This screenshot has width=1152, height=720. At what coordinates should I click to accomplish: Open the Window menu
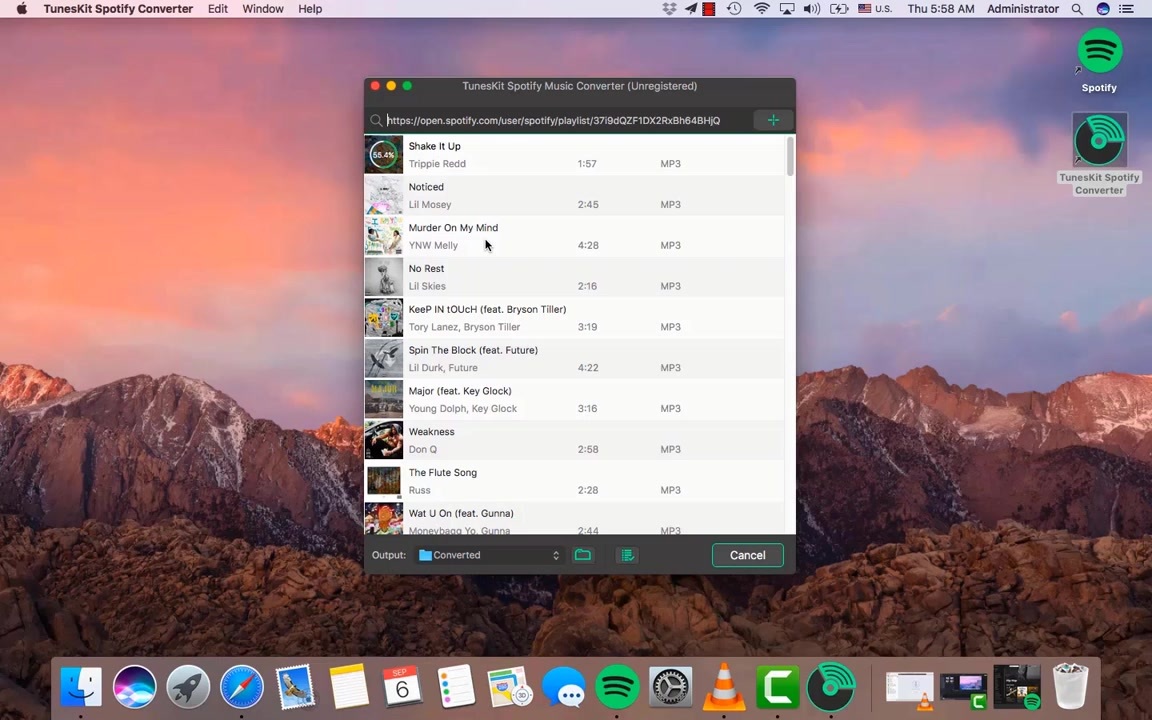[x=263, y=9]
